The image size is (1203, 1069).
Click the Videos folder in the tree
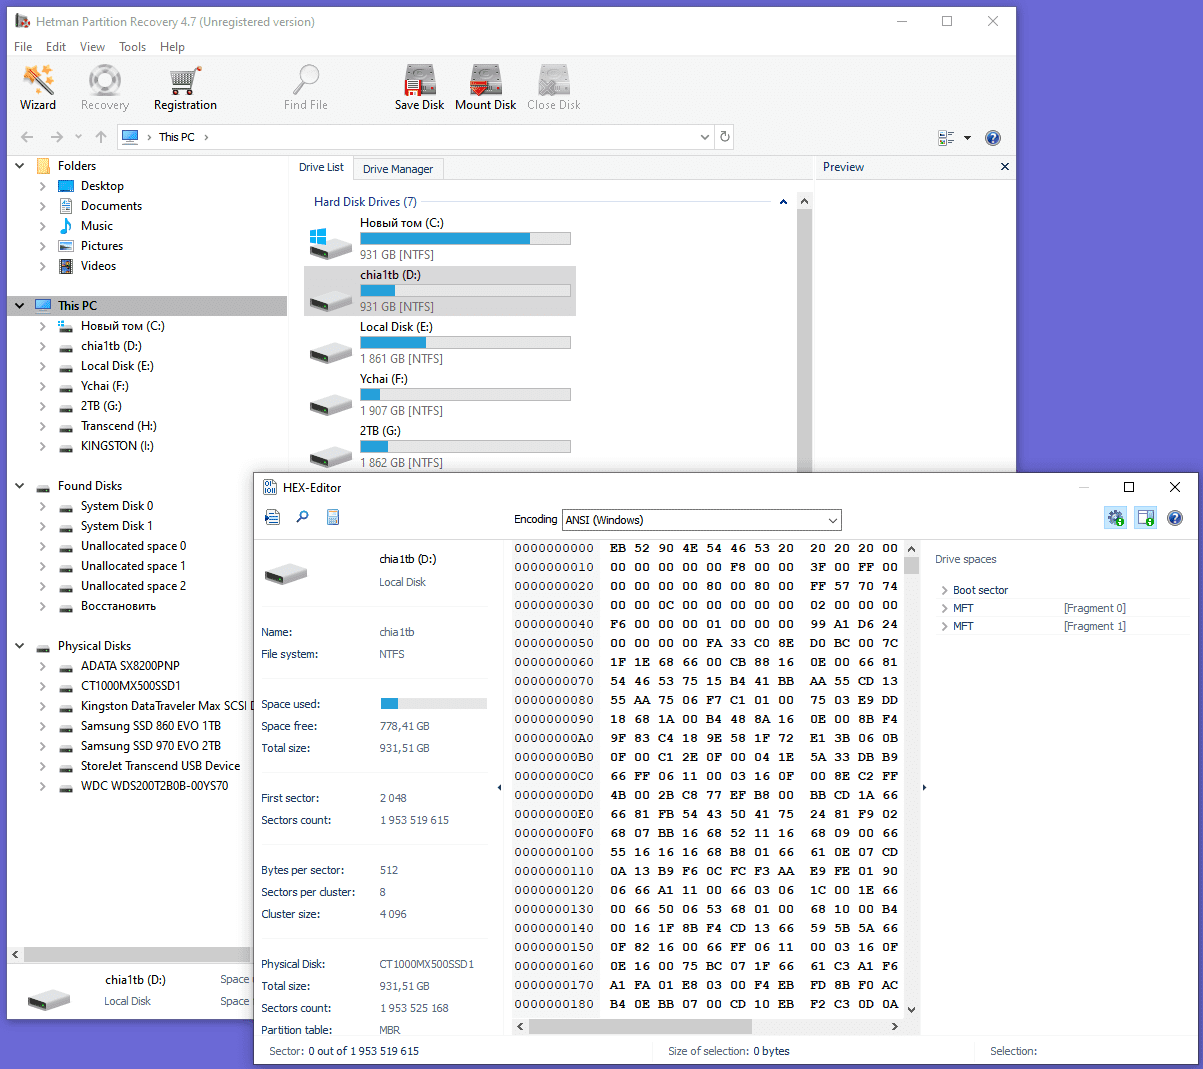(98, 266)
